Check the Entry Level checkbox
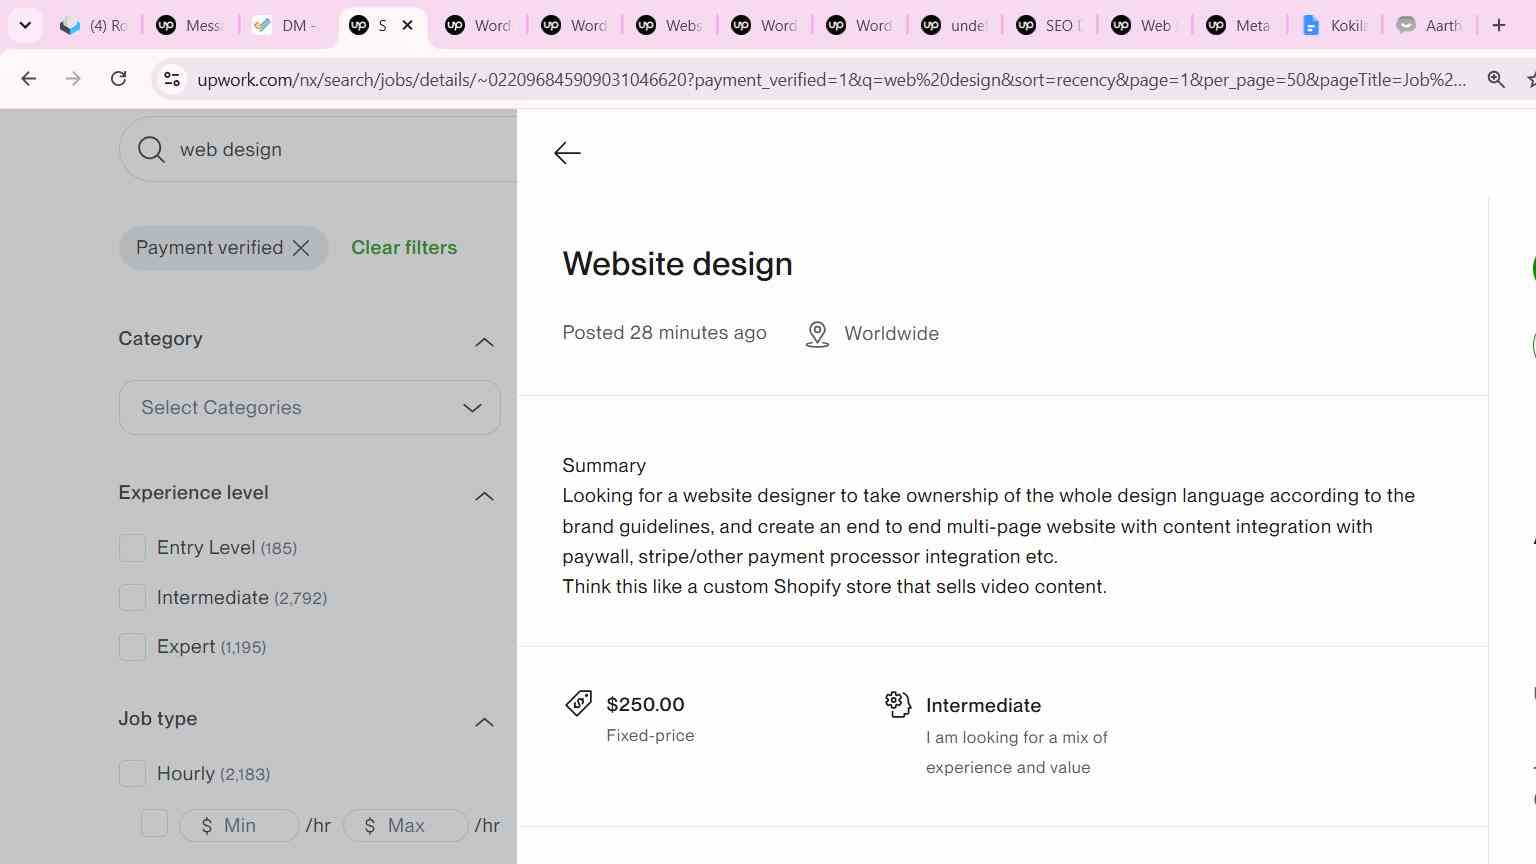 pos(132,548)
